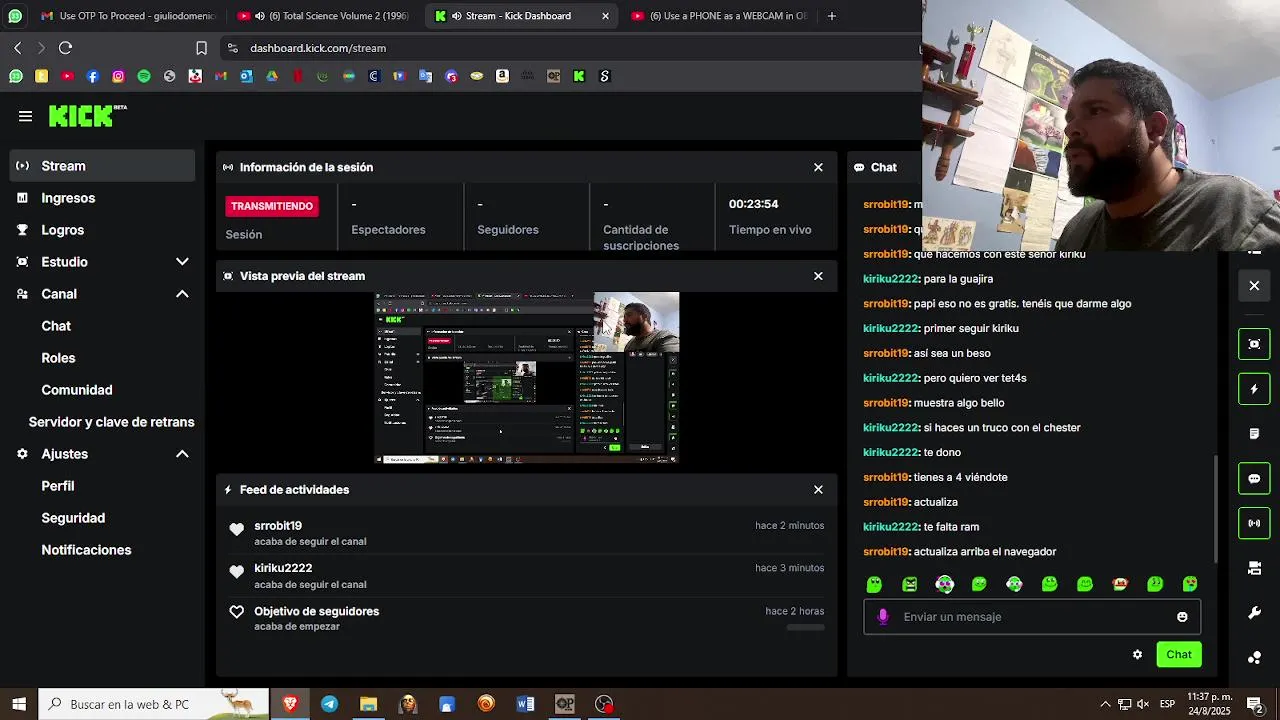Screen dimensions: 1280x720
Task: Open the Stream sidebar section
Action: 102,166
